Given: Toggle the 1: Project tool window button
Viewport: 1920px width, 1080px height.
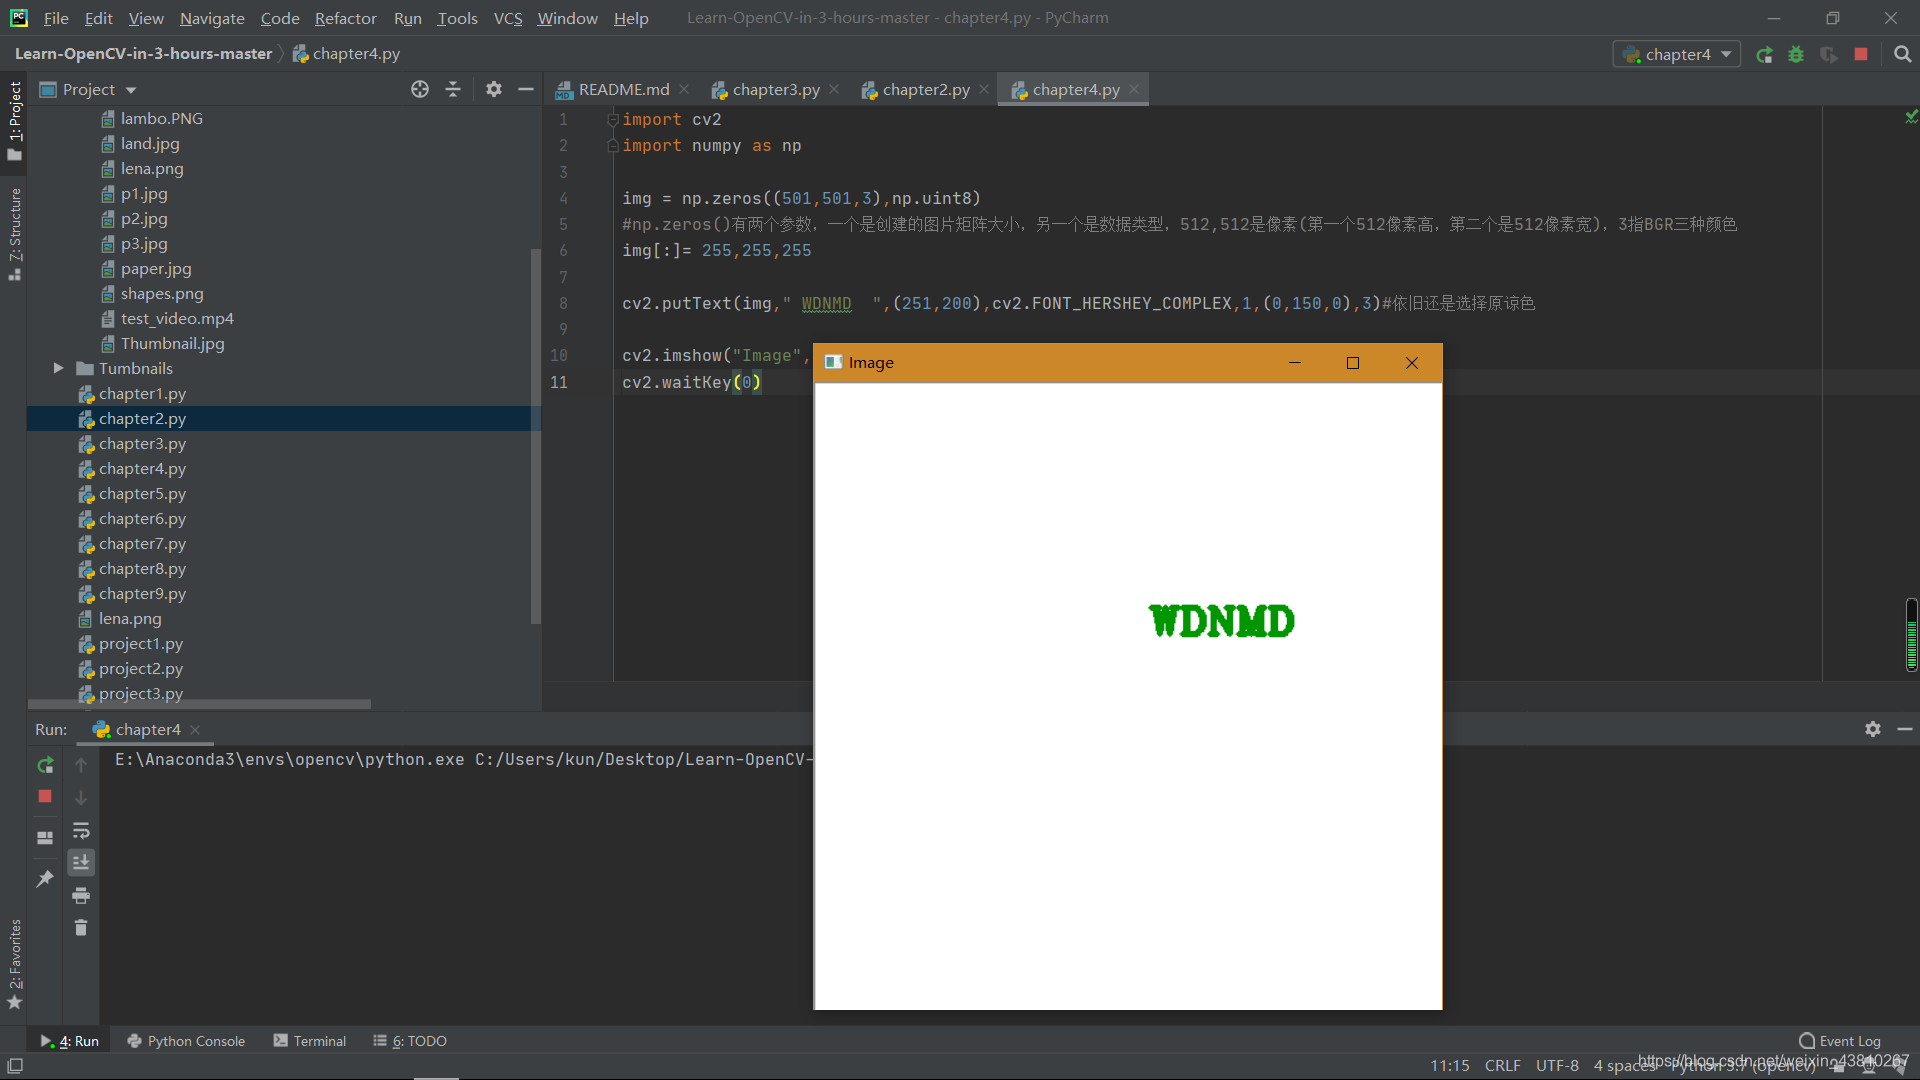Looking at the screenshot, I should [14, 121].
